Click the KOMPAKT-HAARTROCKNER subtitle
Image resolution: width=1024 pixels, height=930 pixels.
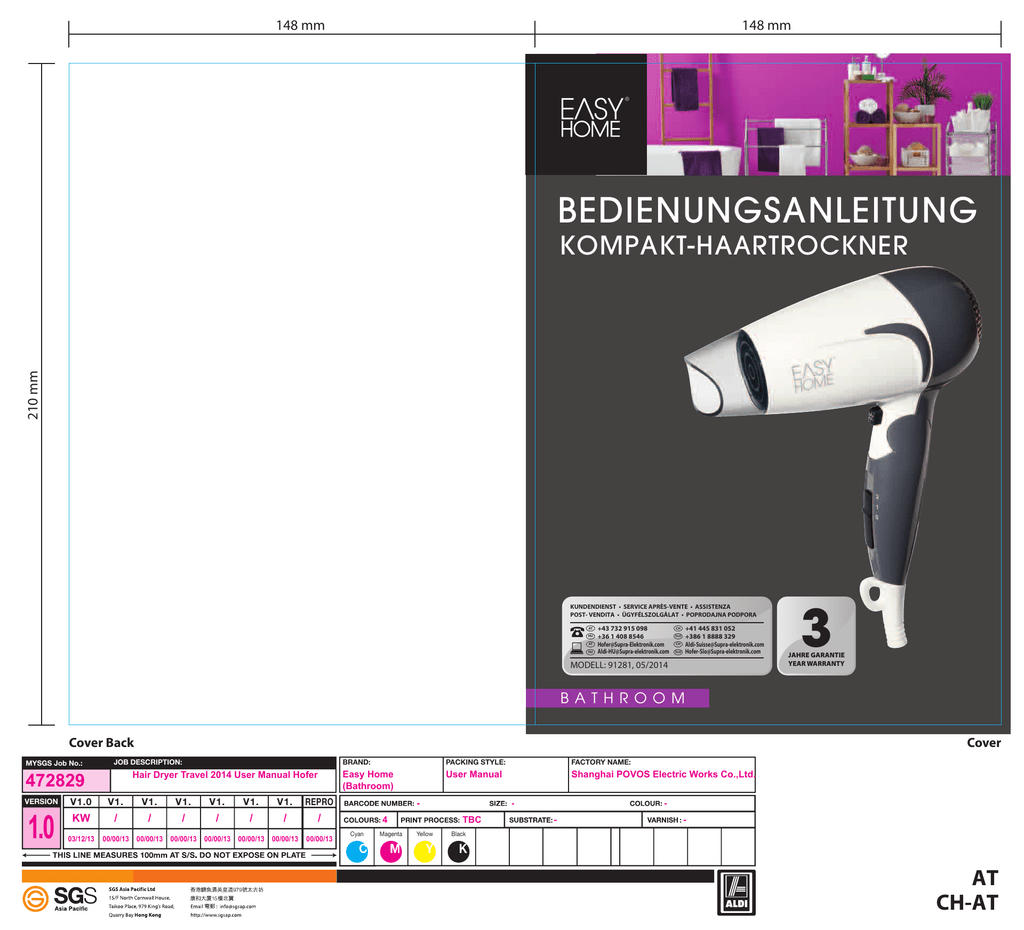pos(734,246)
